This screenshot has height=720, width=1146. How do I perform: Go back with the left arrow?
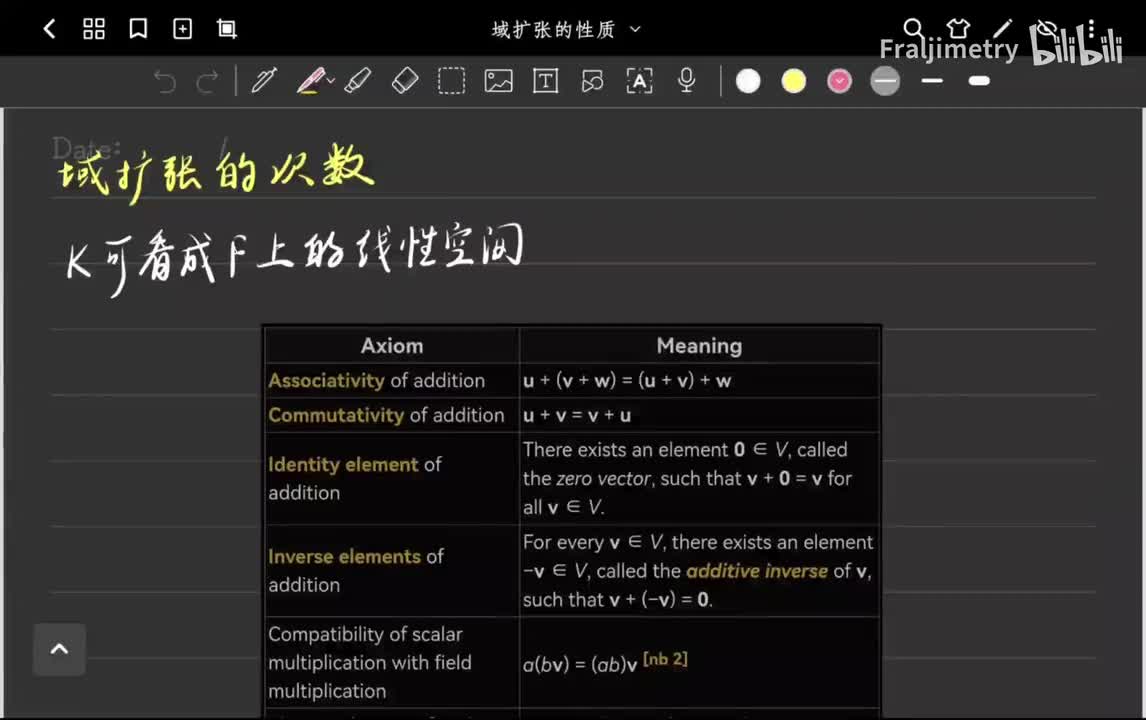50,29
